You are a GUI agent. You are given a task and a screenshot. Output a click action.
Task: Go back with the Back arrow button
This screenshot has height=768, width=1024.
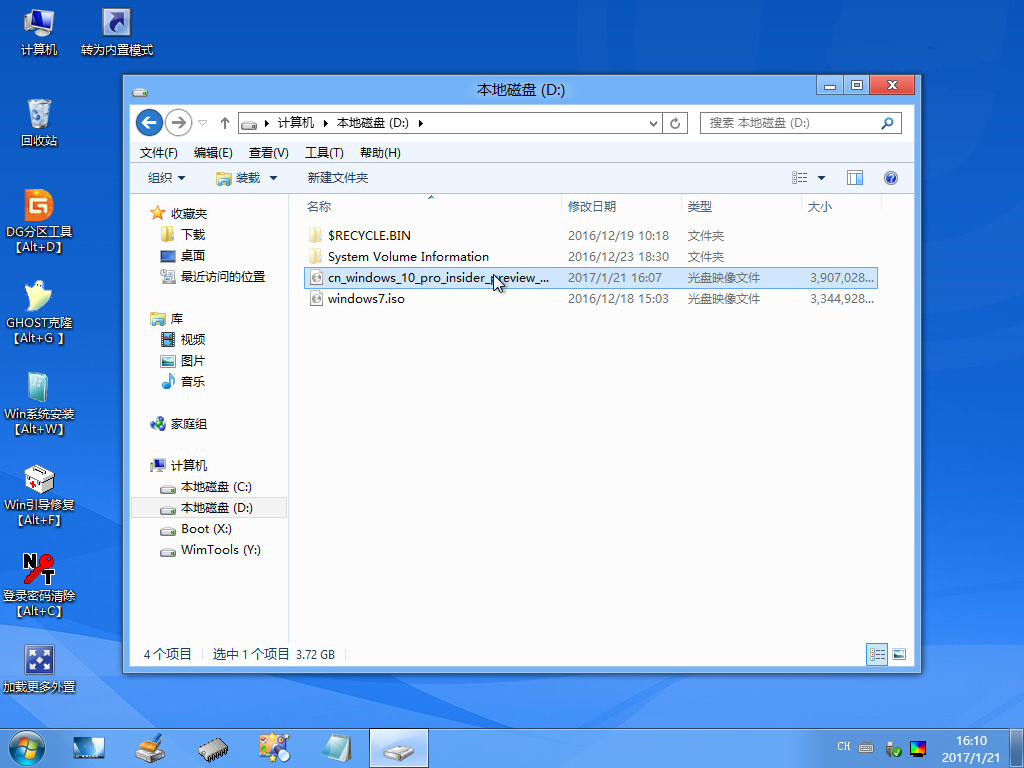click(150, 123)
